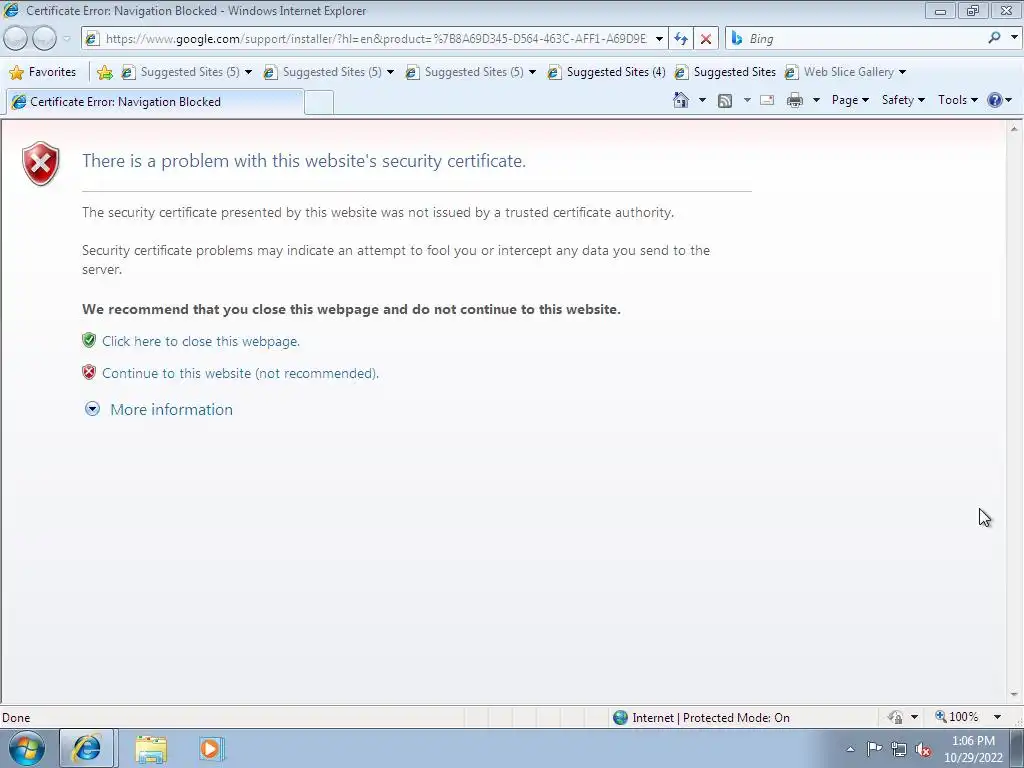
Task: Open Windows Media Player from the taskbar
Action: [211, 748]
